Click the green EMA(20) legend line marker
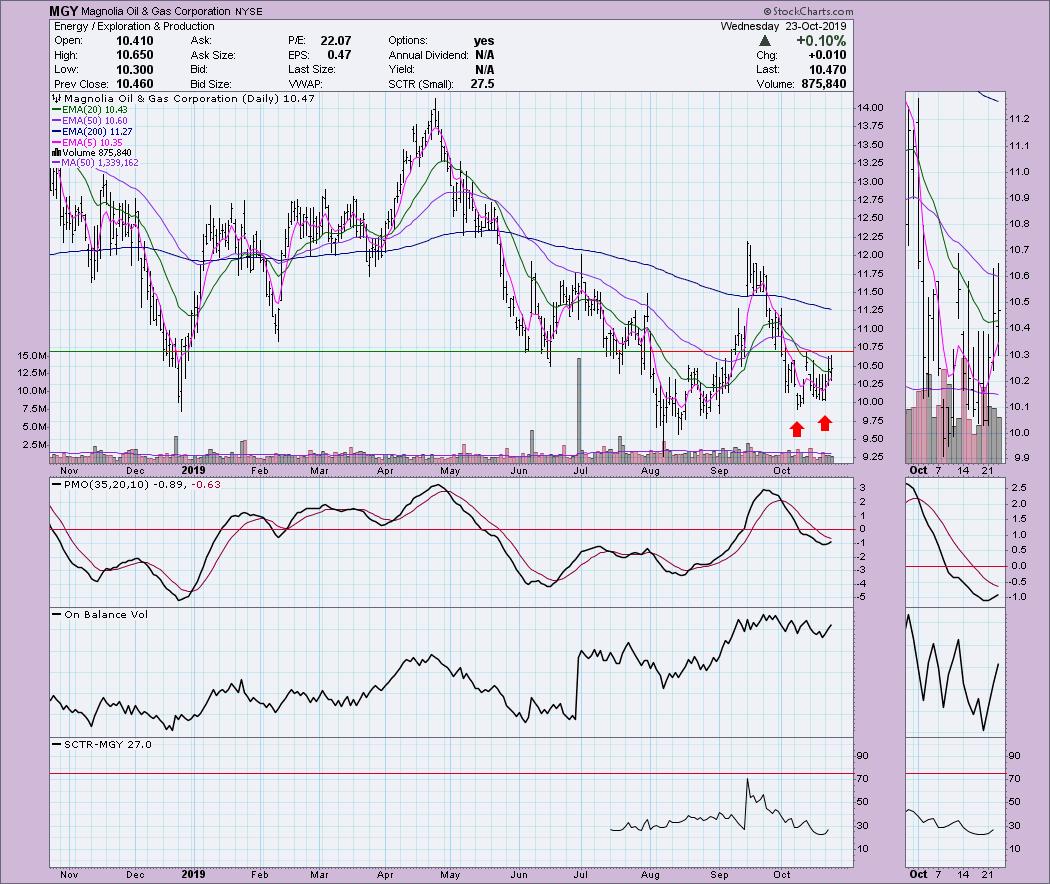This screenshot has height=884, width=1050. click(x=56, y=109)
